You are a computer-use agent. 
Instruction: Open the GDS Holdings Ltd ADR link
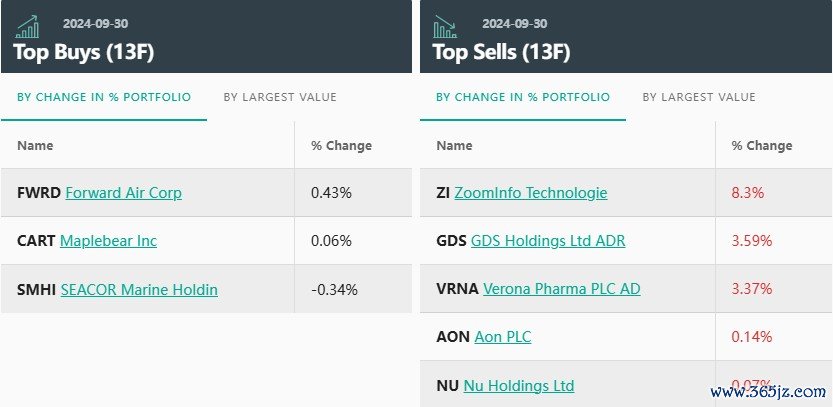click(x=548, y=241)
